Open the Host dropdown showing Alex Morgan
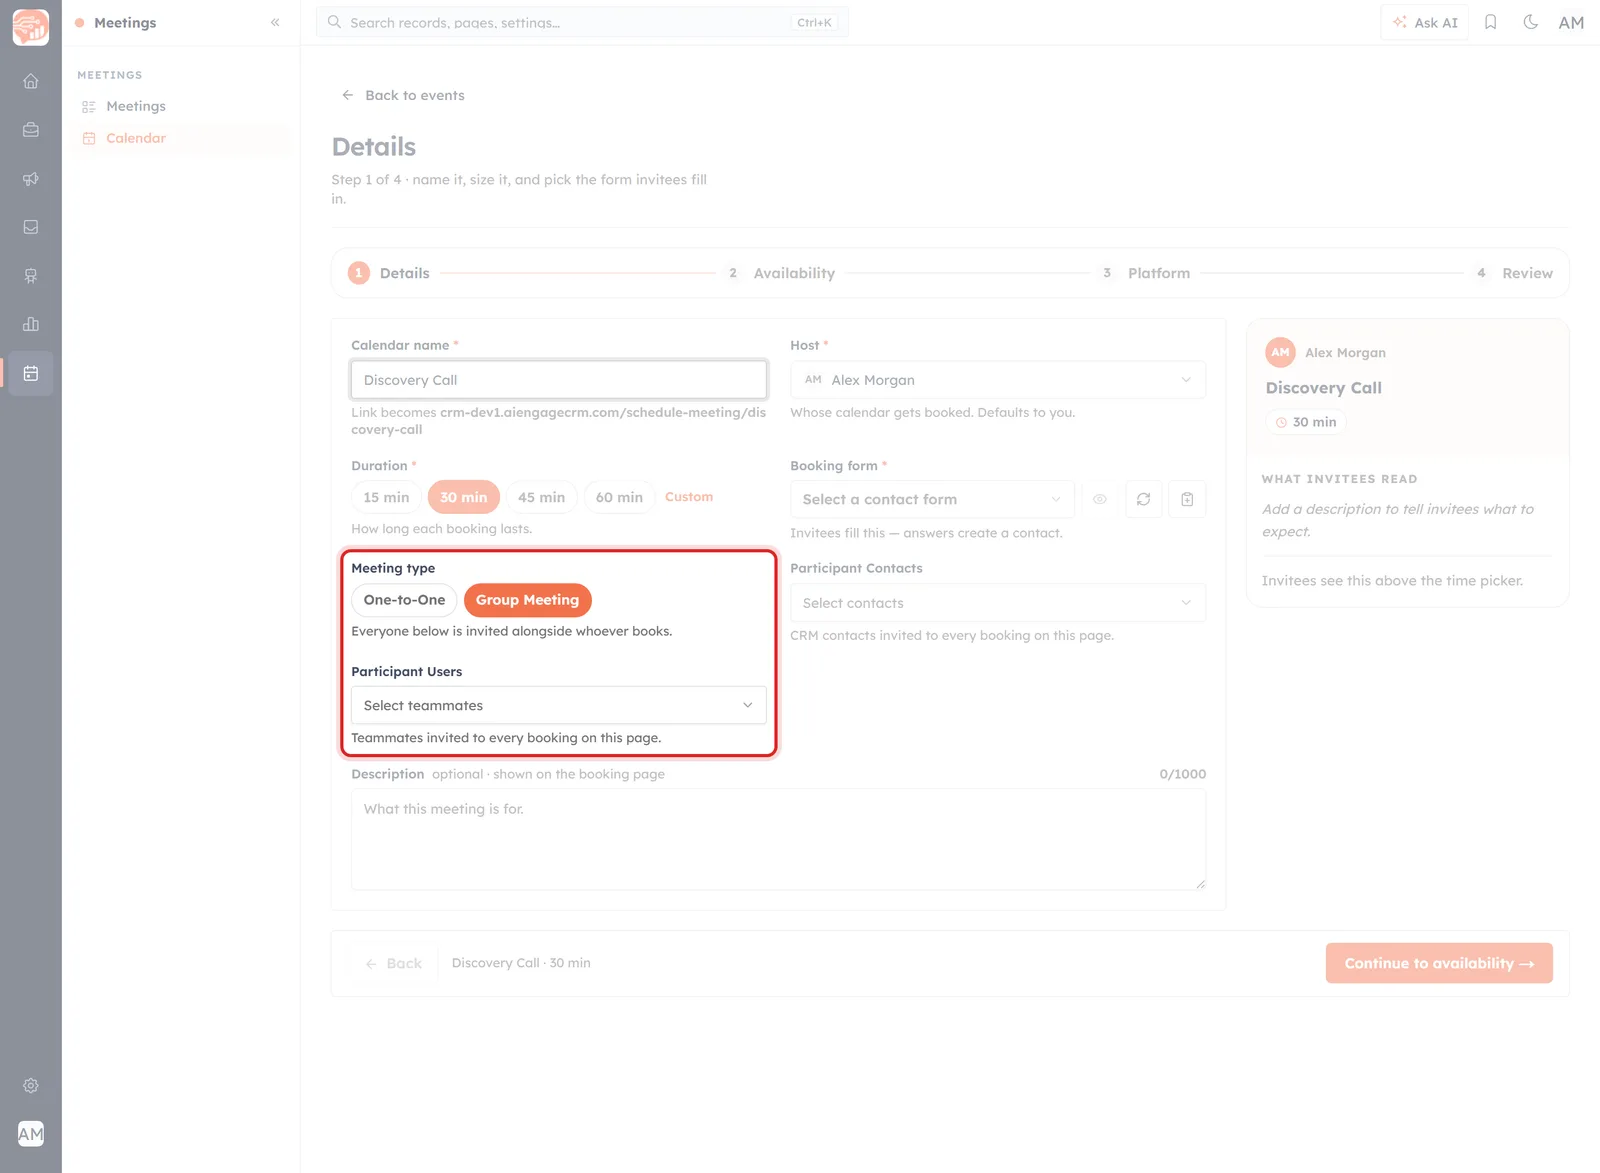Image resolution: width=1600 pixels, height=1173 pixels. [x=998, y=380]
